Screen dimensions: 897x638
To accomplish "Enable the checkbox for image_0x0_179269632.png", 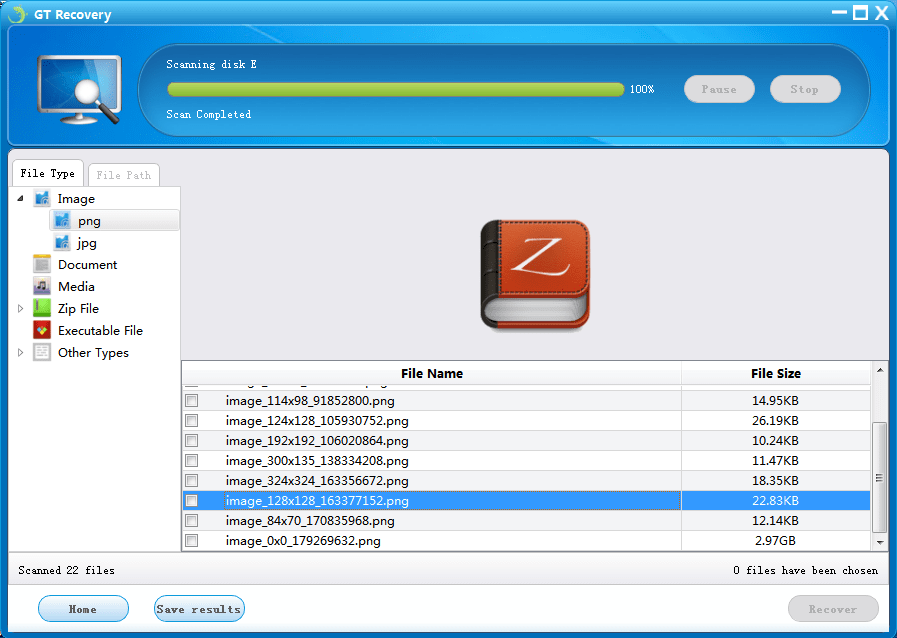I will pos(192,541).
